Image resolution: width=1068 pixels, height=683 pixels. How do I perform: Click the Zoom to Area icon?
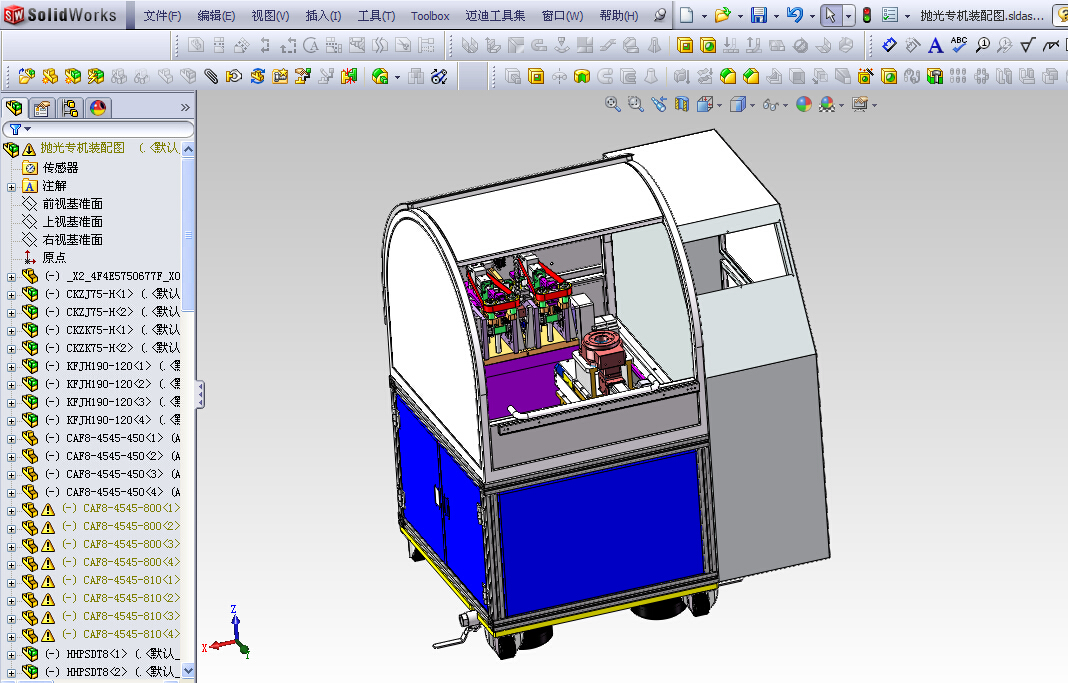[635, 104]
